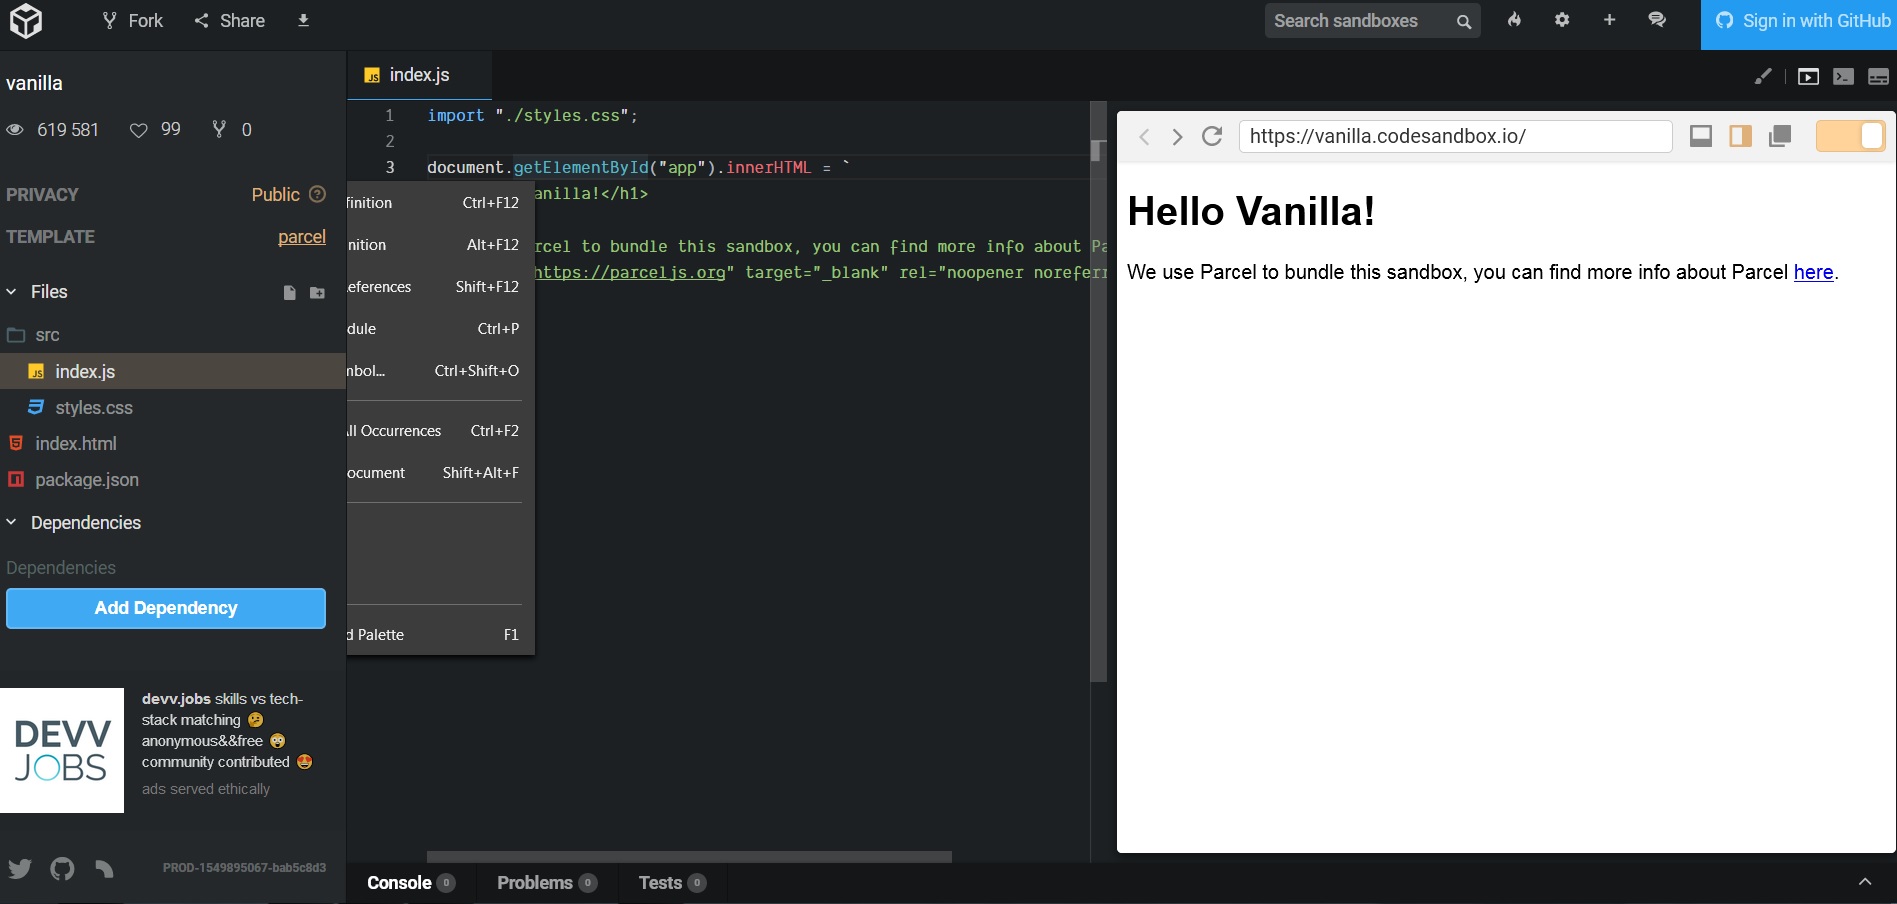Open the Problems tab
This screenshot has height=904, width=1897.
pos(546,883)
